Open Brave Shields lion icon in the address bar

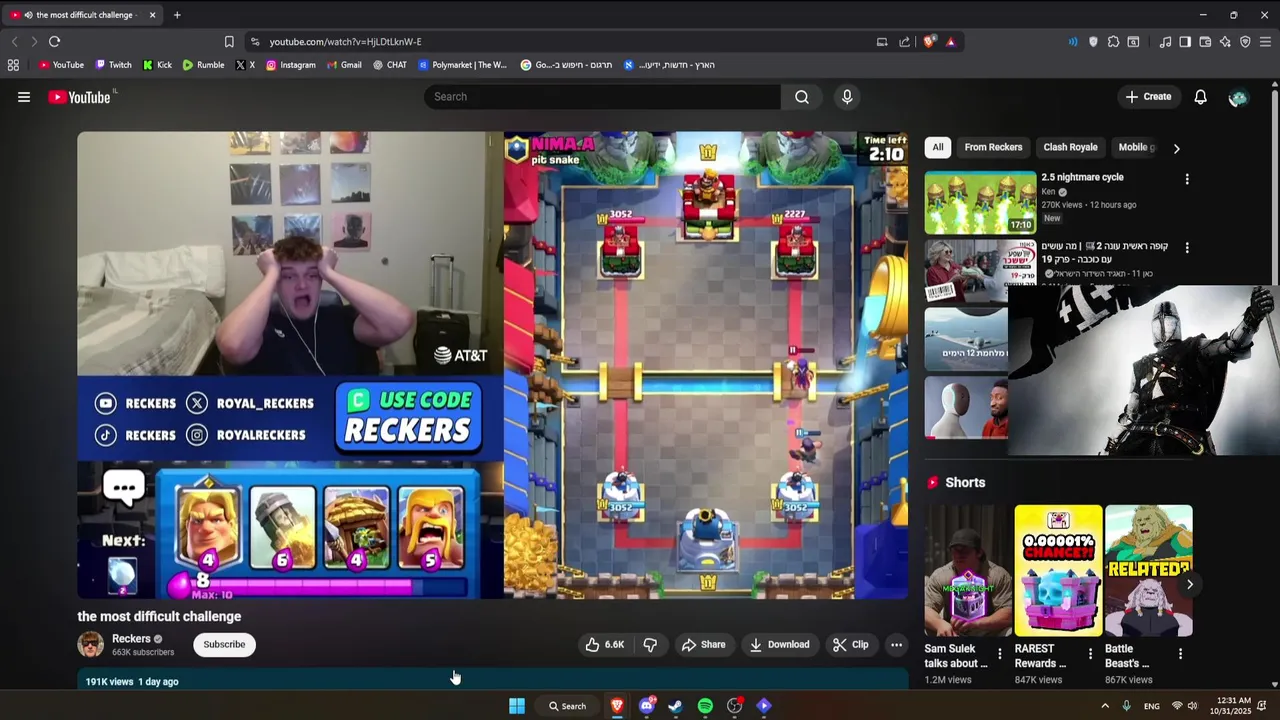[929, 42]
